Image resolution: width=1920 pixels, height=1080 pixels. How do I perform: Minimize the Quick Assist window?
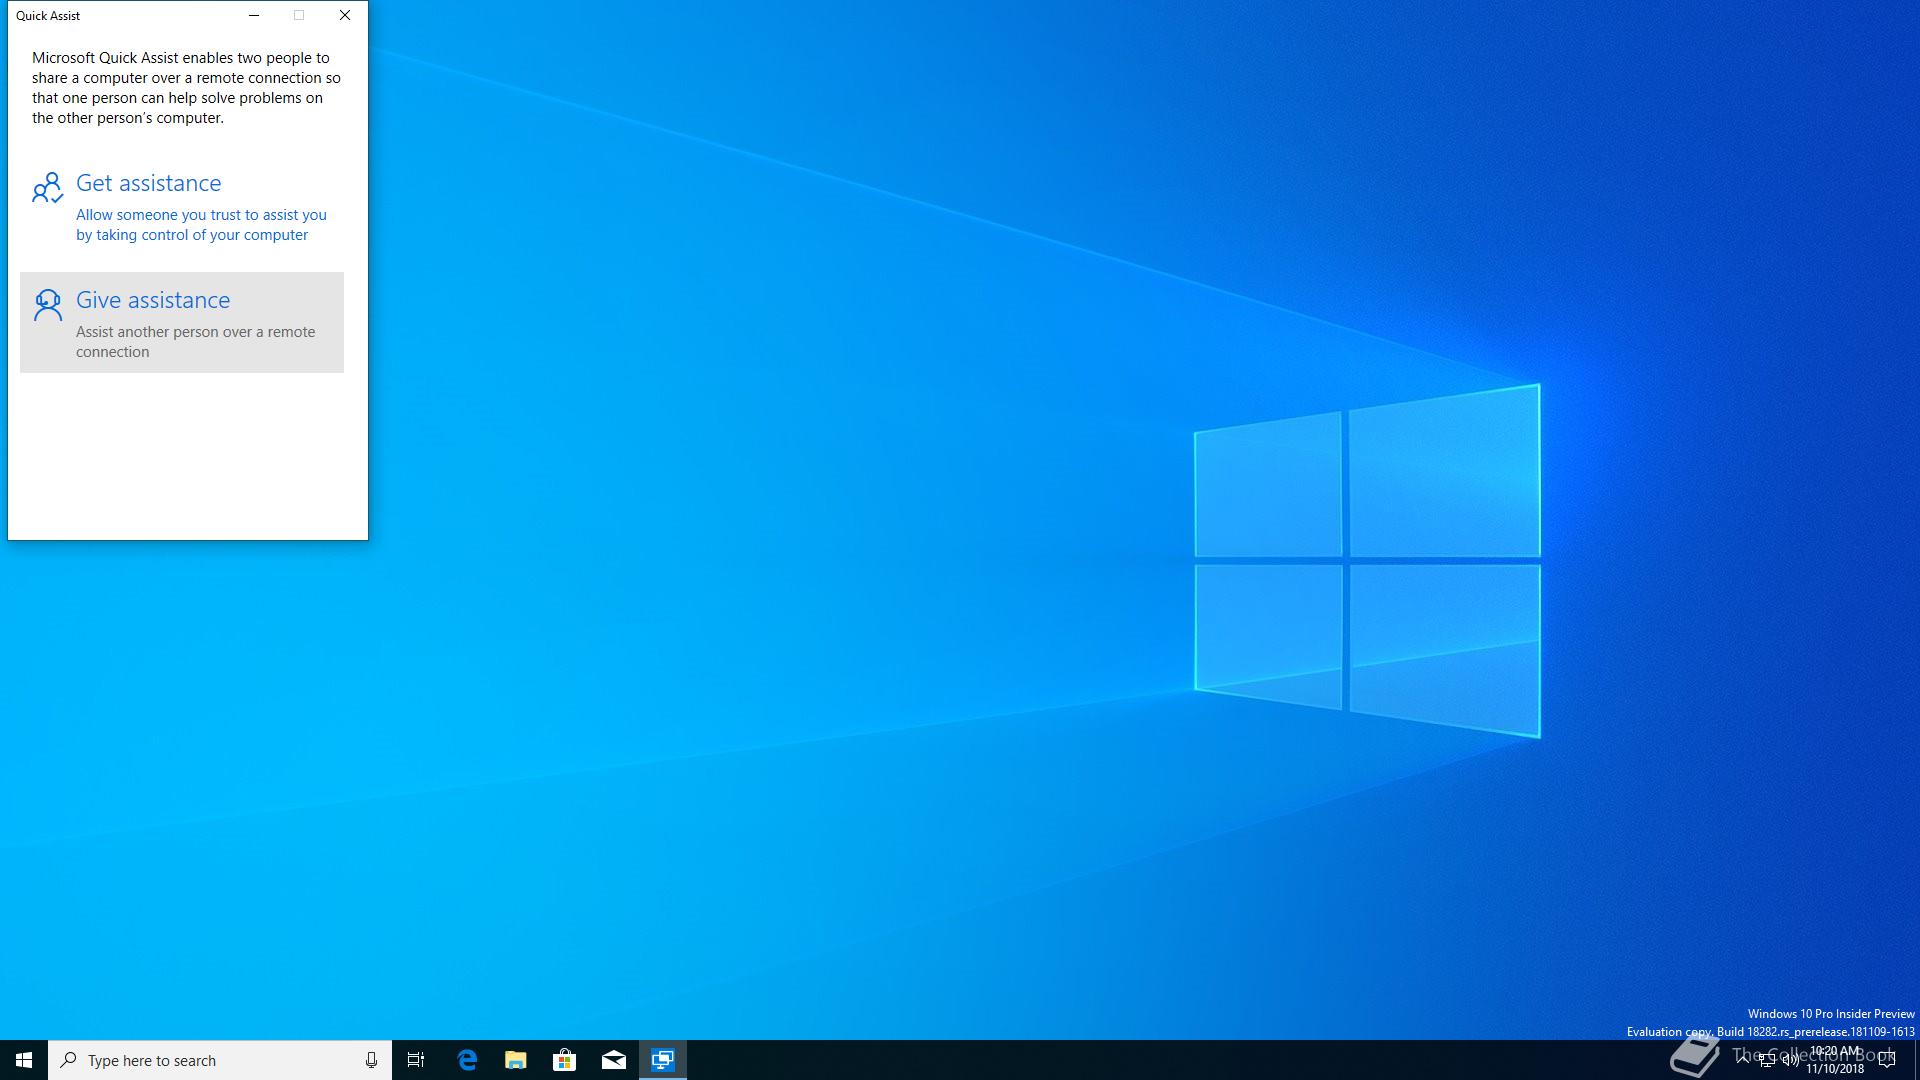tap(254, 15)
